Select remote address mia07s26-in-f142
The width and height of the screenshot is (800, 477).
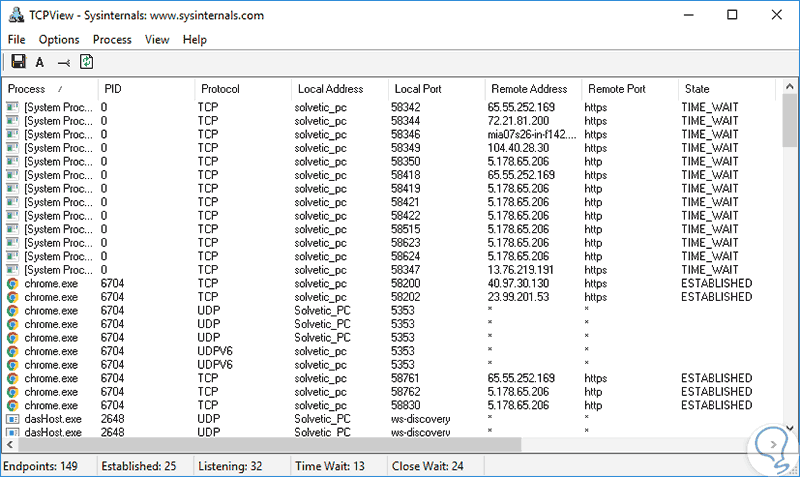pos(532,134)
